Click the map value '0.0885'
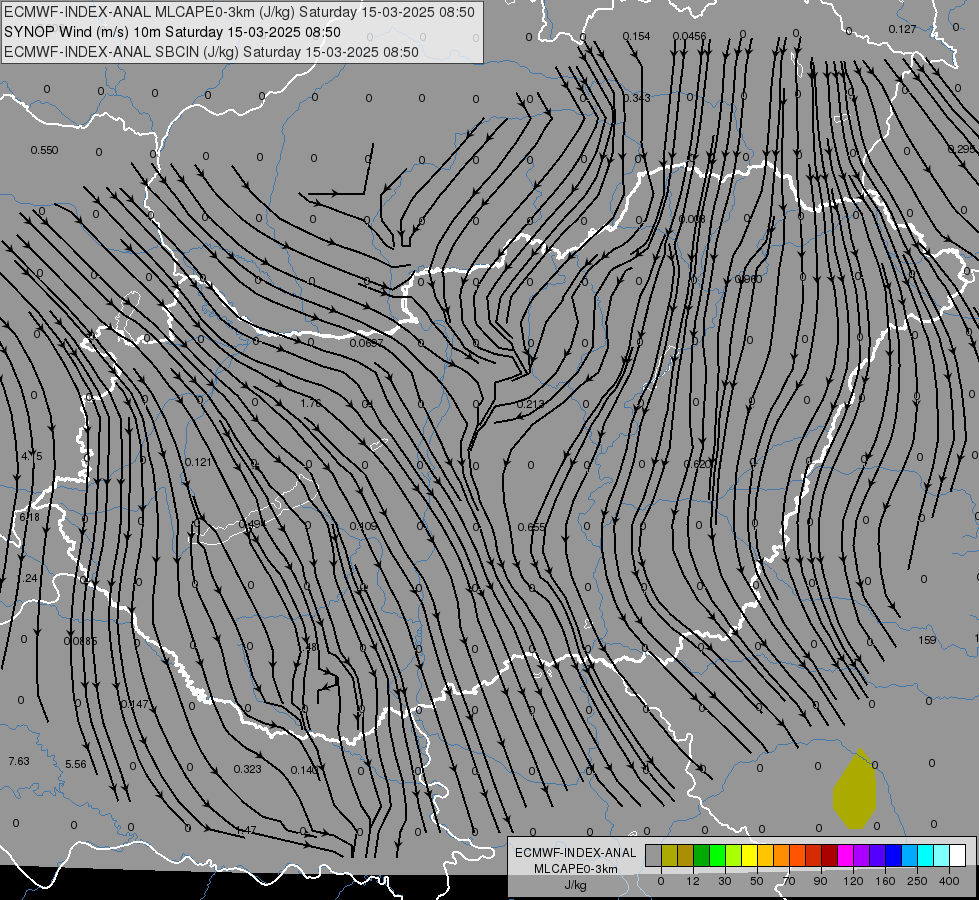The height and width of the screenshot is (900, 979). pyautogui.click(x=81, y=641)
